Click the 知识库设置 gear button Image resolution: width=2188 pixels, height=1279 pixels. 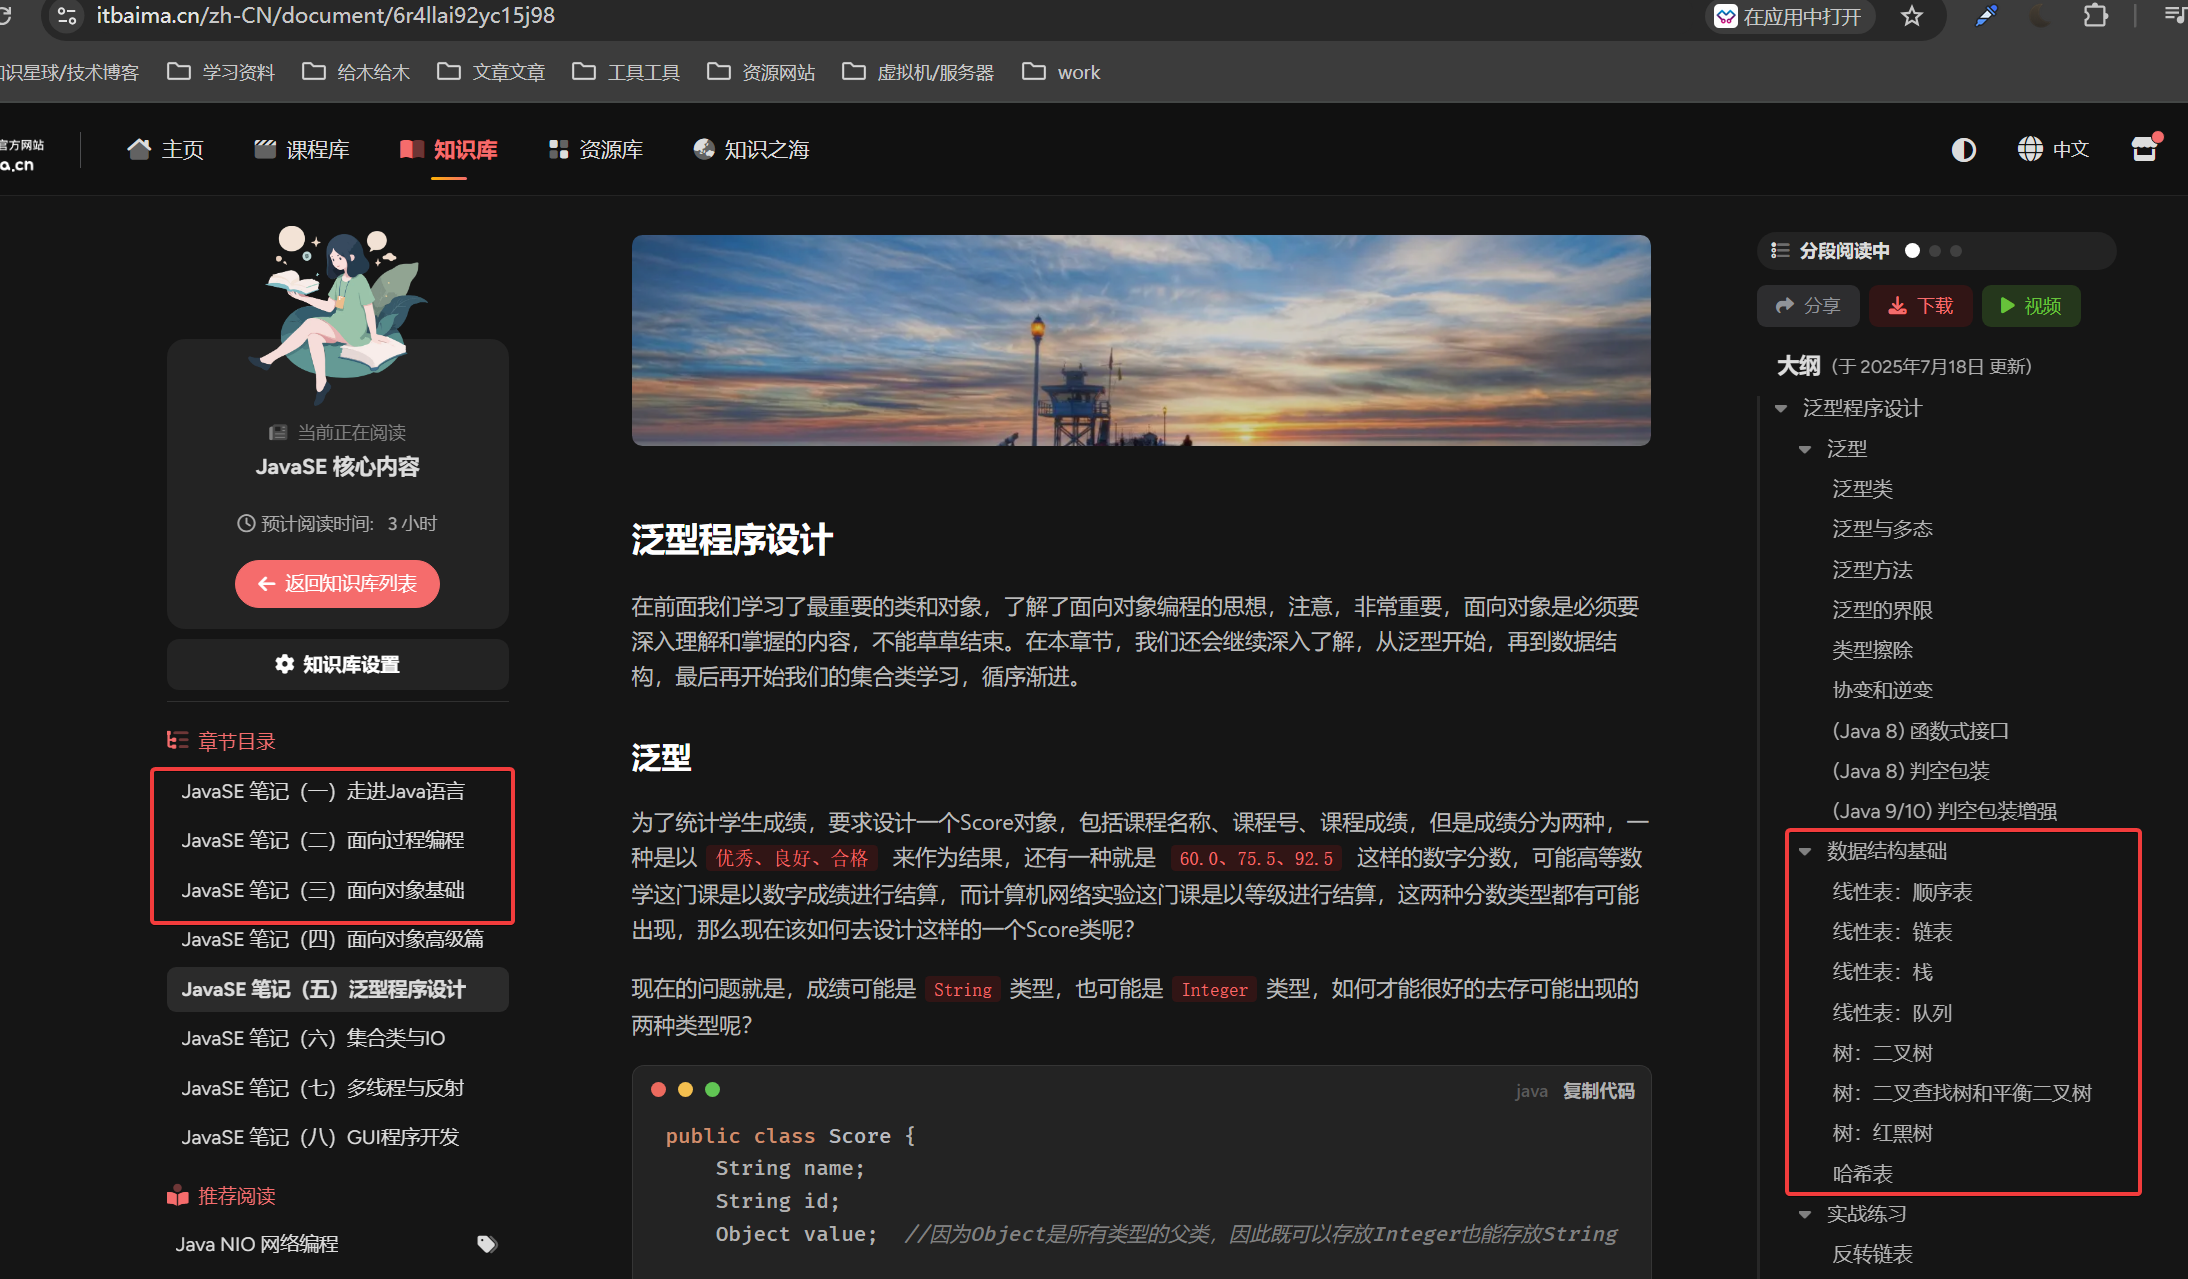tap(338, 664)
